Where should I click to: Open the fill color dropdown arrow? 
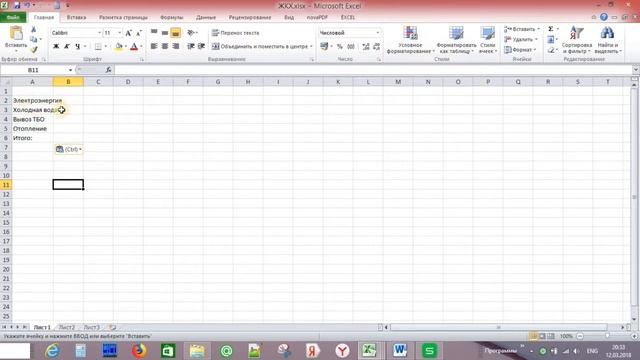(125, 47)
